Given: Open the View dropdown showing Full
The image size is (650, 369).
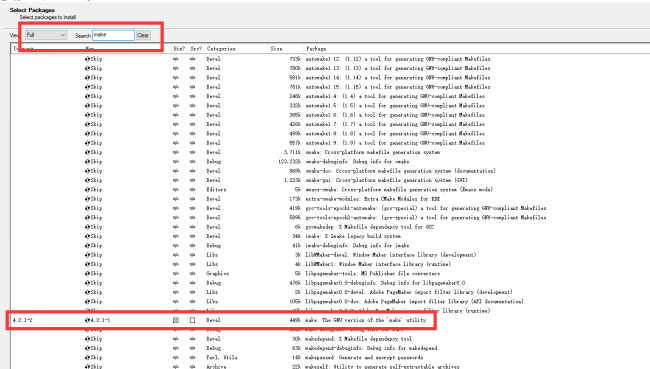Looking at the screenshot, I should 46,35.
